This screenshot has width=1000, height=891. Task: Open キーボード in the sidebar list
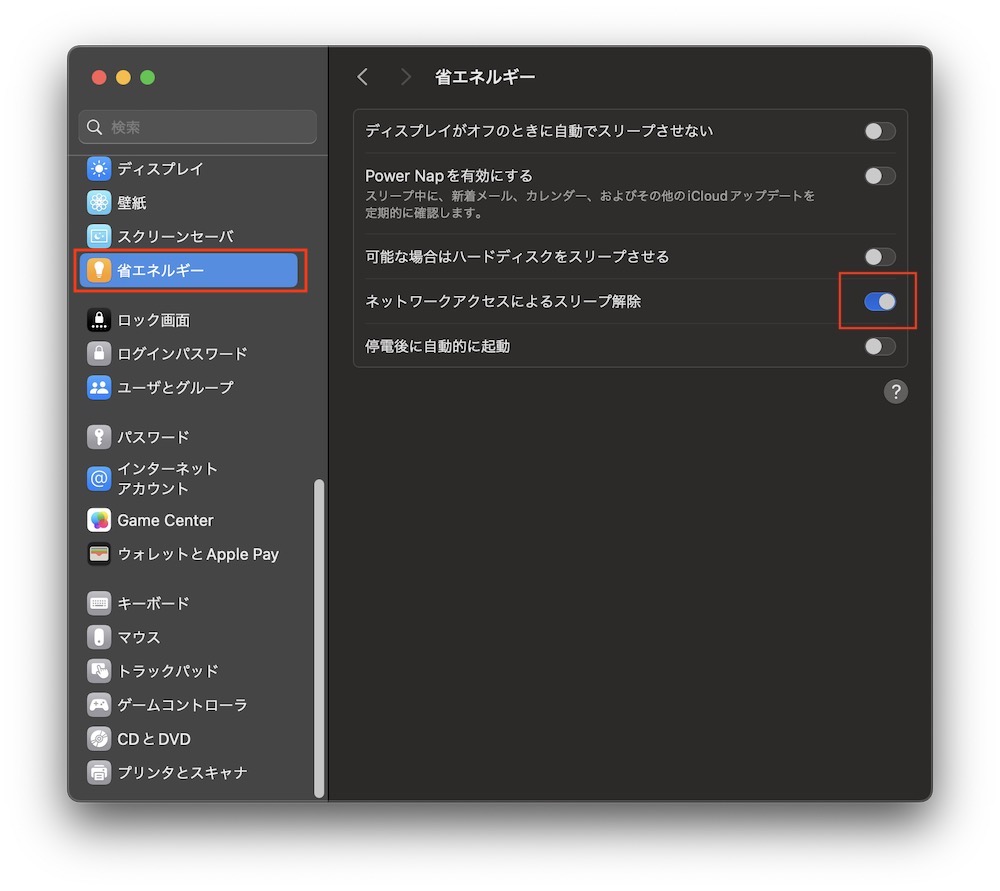pos(153,603)
